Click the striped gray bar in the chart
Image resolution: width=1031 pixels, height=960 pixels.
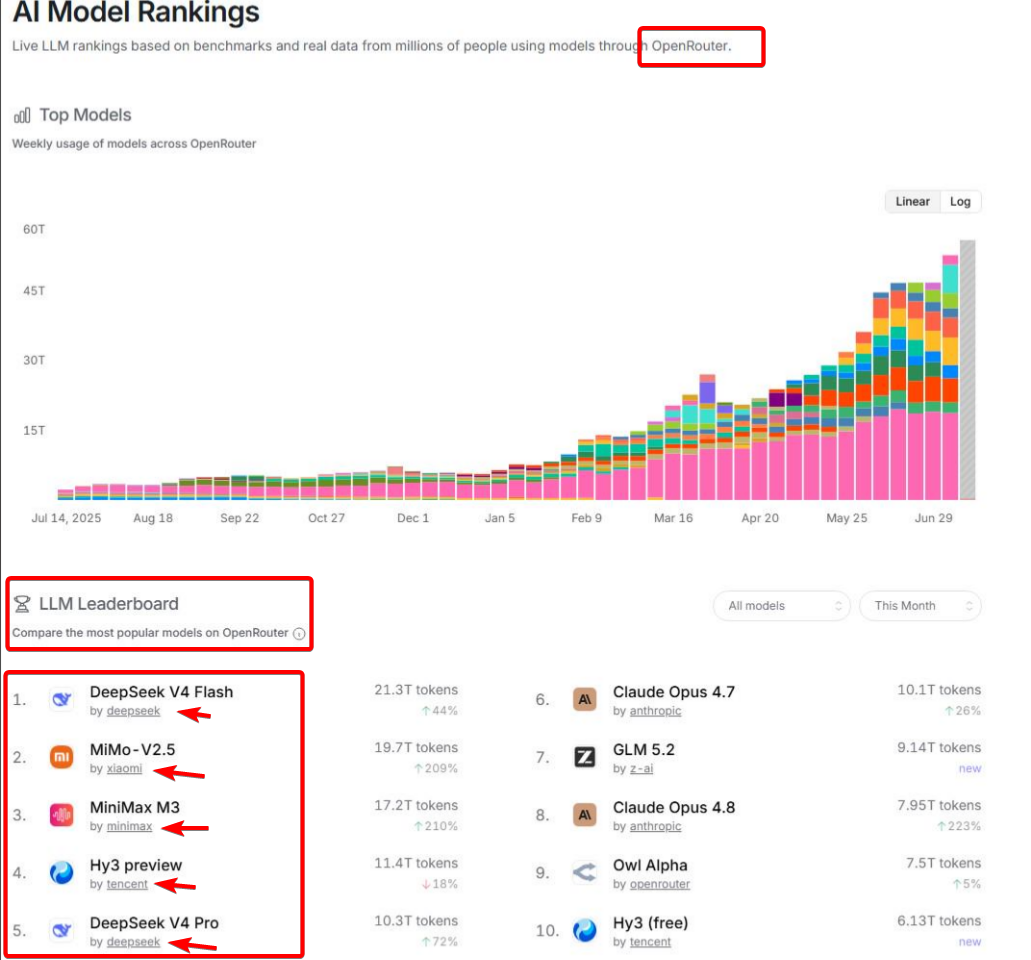coord(967,370)
